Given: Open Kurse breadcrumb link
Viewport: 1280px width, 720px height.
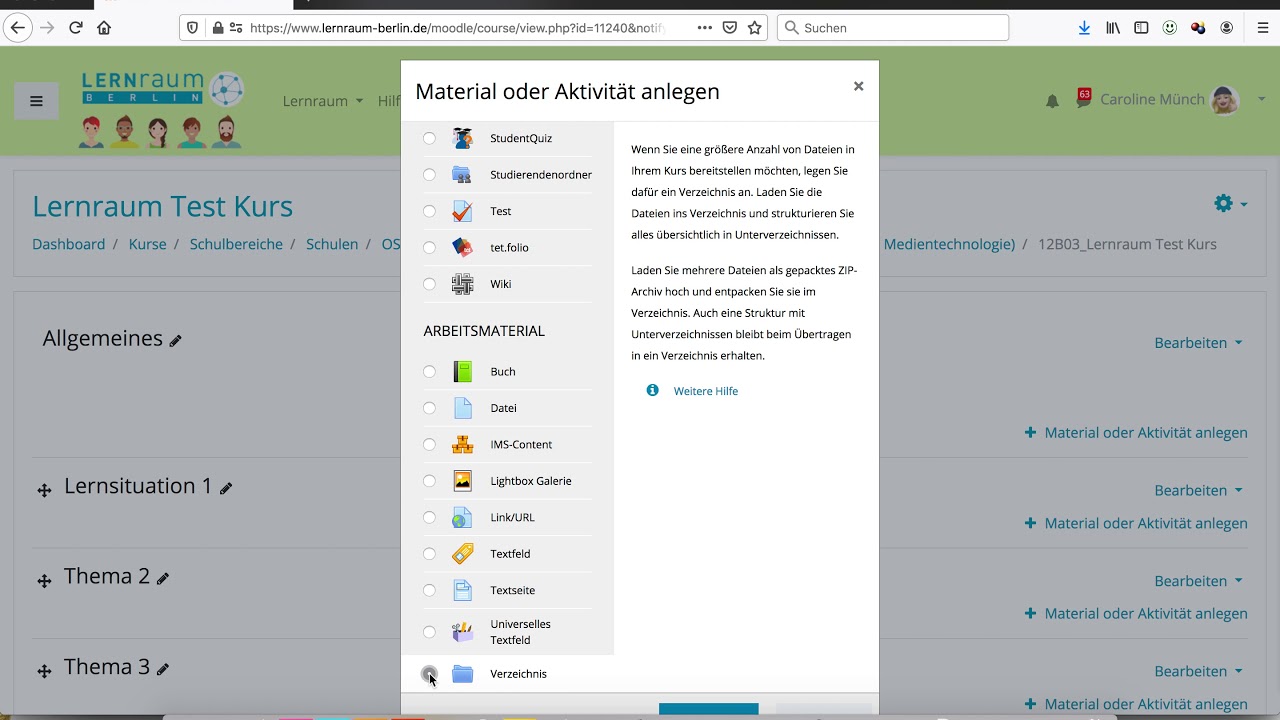Looking at the screenshot, I should point(147,244).
